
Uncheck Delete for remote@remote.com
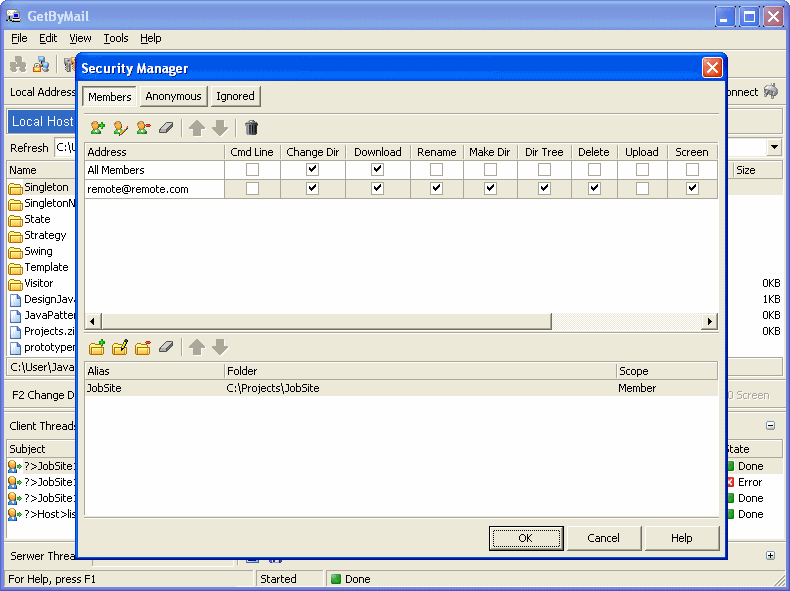[x=595, y=188]
